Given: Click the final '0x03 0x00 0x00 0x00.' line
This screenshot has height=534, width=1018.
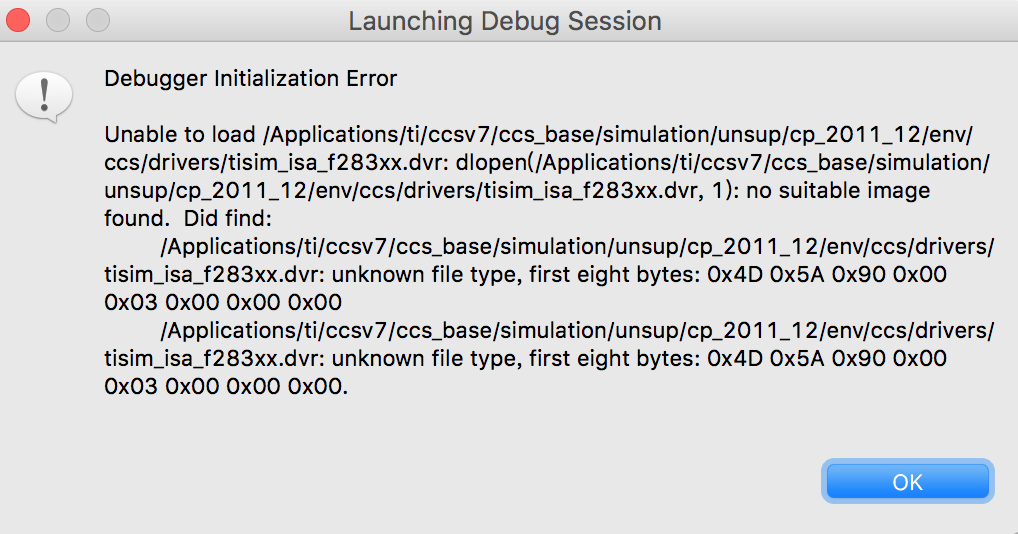Looking at the screenshot, I should [227, 386].
